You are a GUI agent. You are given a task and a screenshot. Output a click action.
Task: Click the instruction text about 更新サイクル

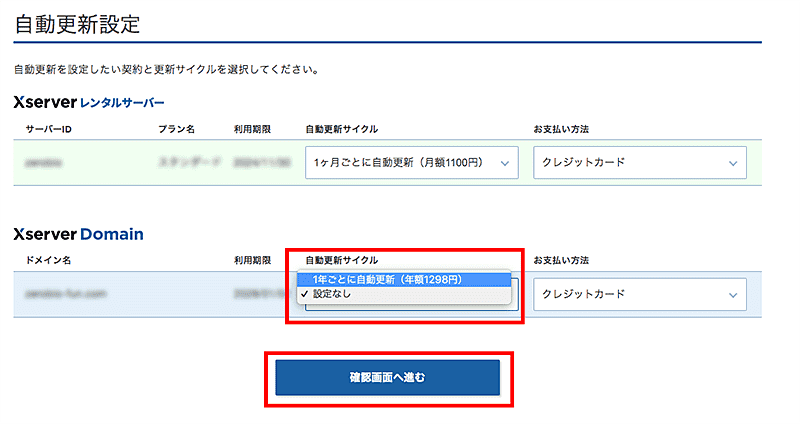point(166,69)
